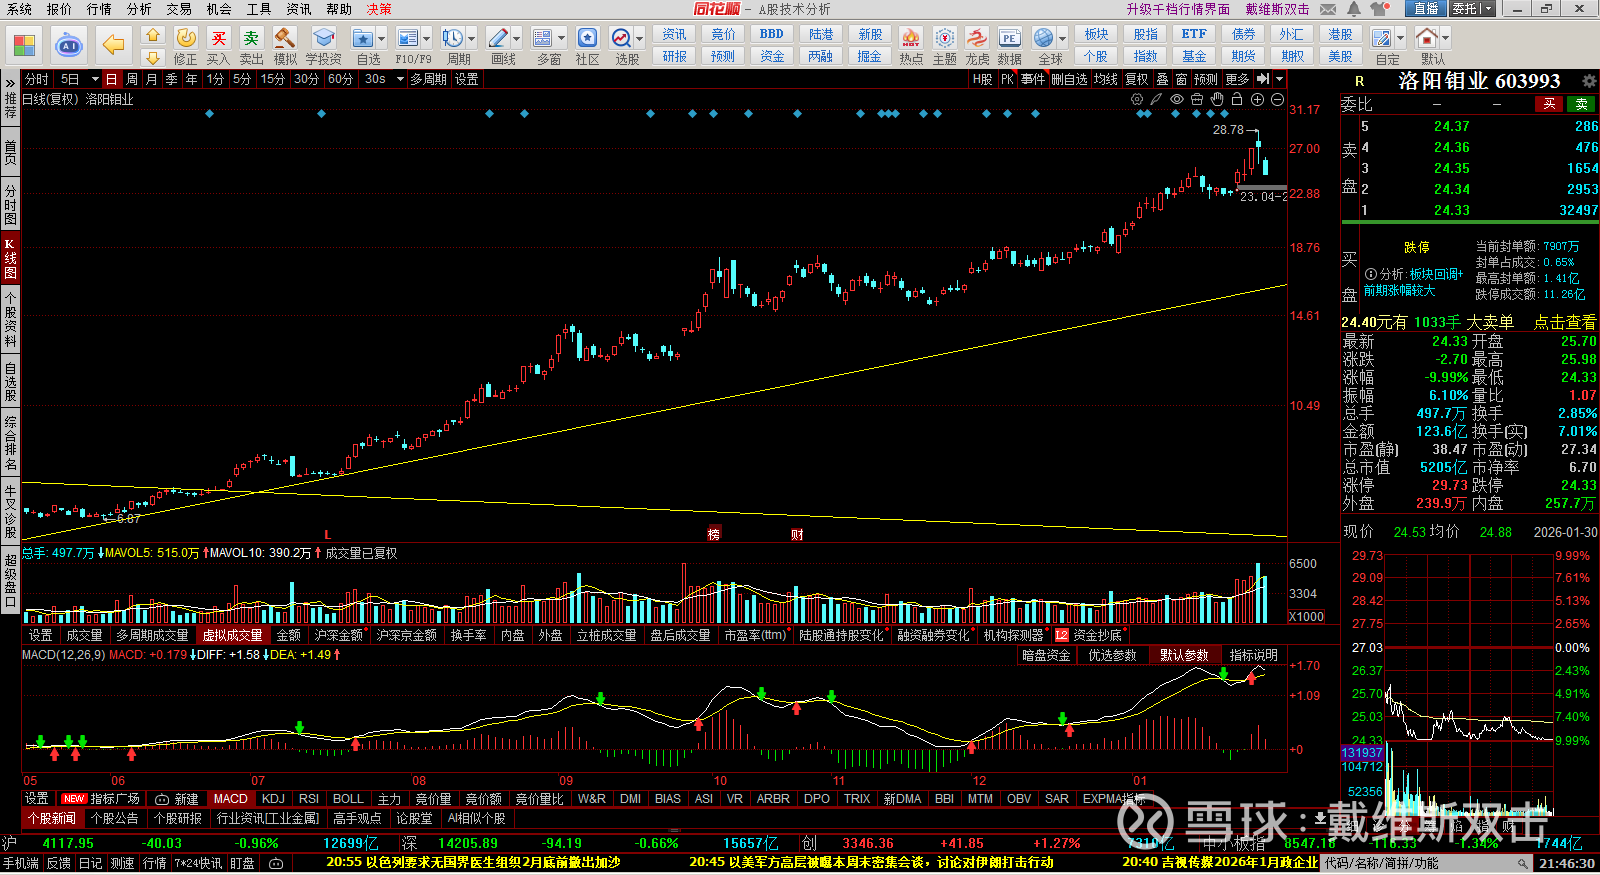Open the 30s period dropdown arrow
The width and height of the screenshot is (1600, 875).
pos(399,79)
